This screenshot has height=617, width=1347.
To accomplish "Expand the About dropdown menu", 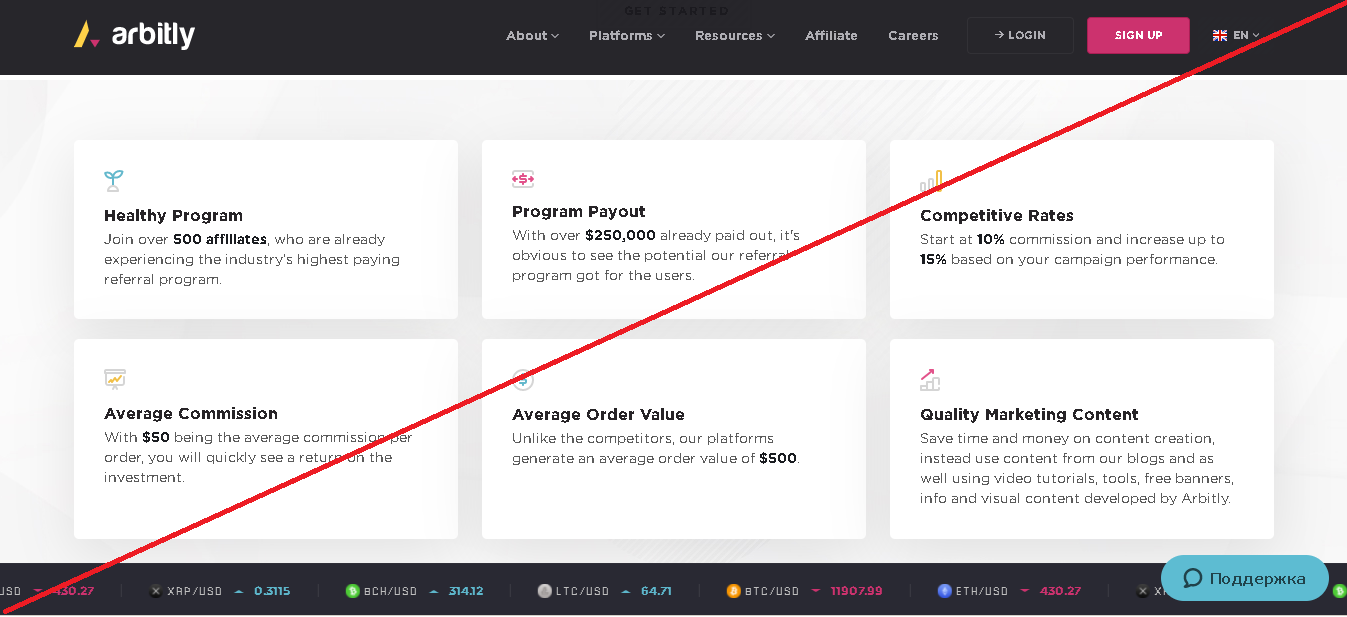I will [532, 36].
